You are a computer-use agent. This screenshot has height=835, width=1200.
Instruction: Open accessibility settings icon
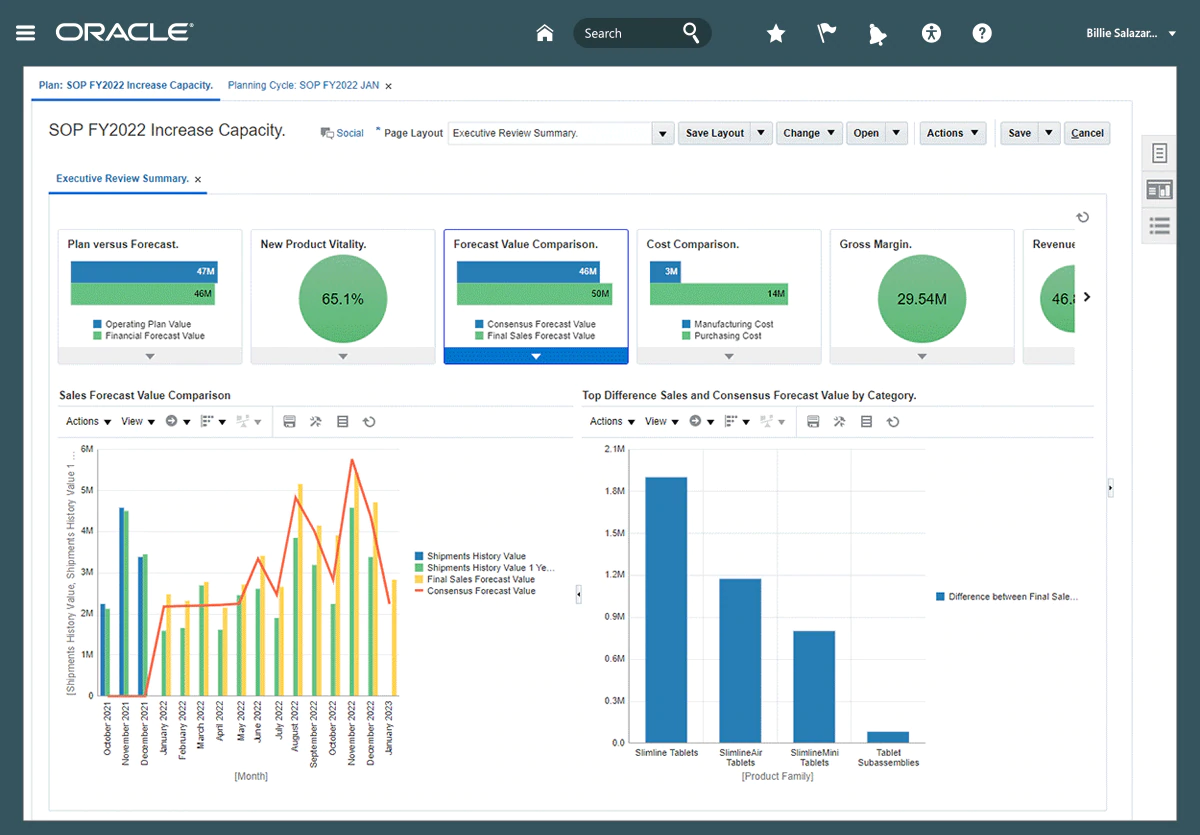coord(931,33)
